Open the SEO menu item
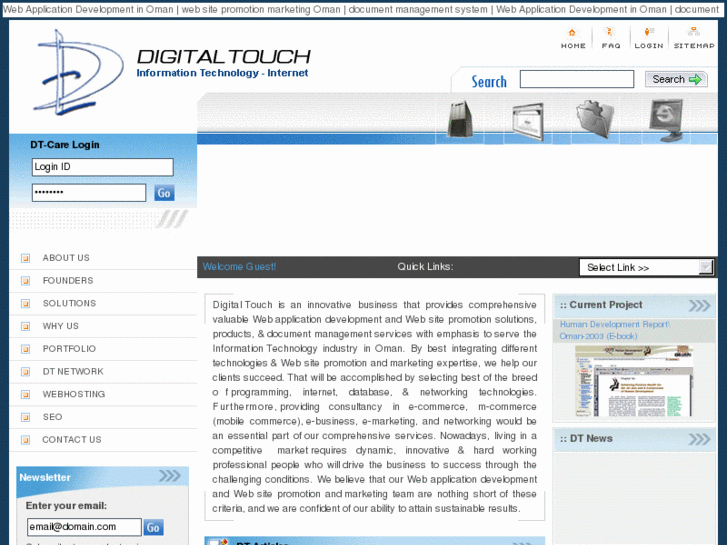This screenshot has width=727, height=545. coord(52,417)
